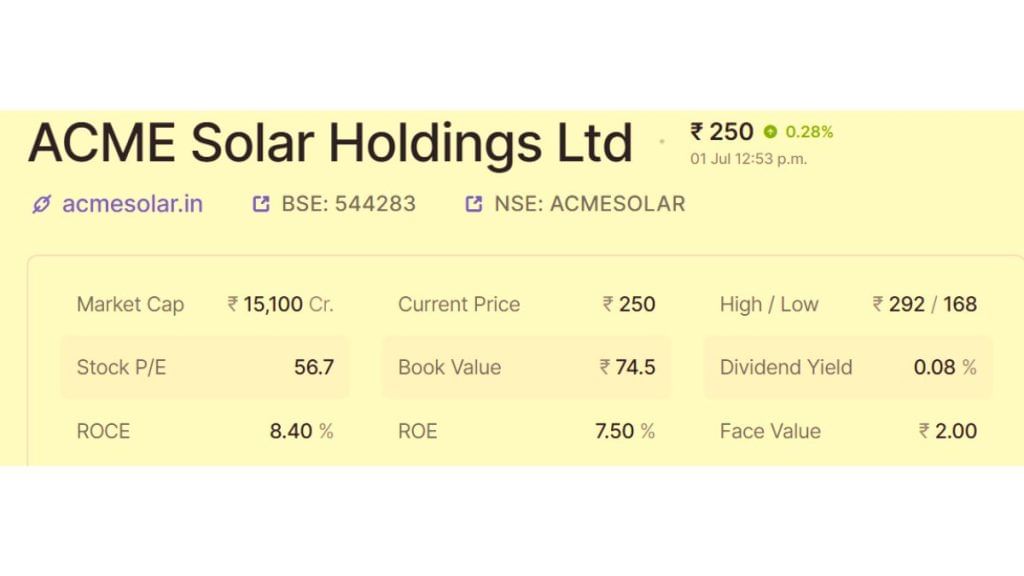Click the BSE external link icon
Image resolution: width=1024 pixels, height=576 pixels.
[x=261, y=204]
